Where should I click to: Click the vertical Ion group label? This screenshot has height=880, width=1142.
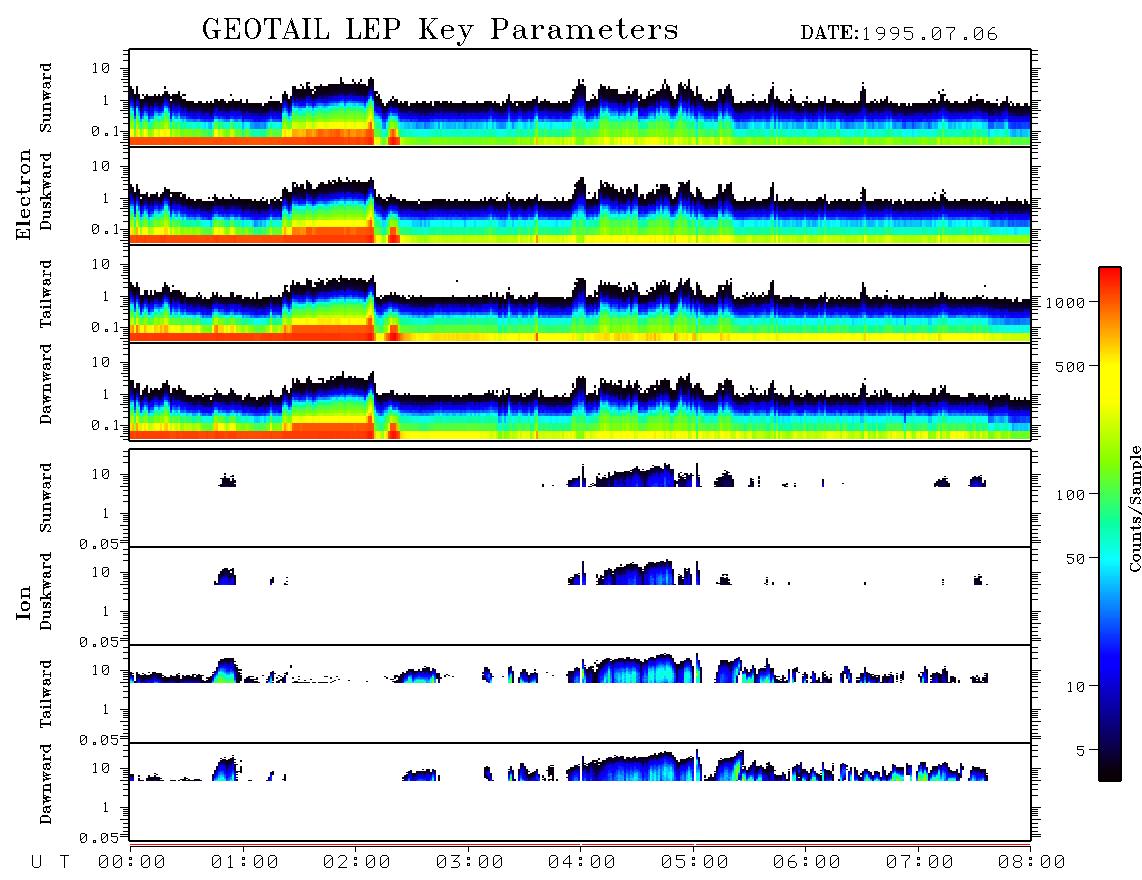click(x=23, y=602)
